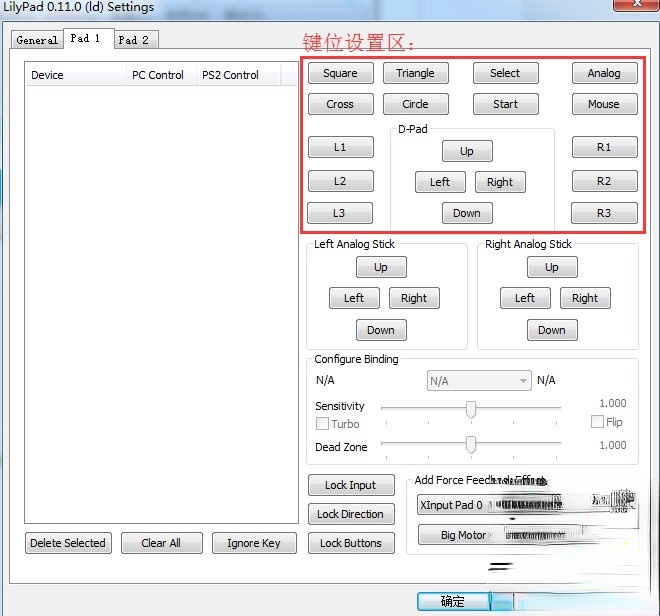Enable the Turbo checkbox
The image size is (660, 616).
pos(322,424)
